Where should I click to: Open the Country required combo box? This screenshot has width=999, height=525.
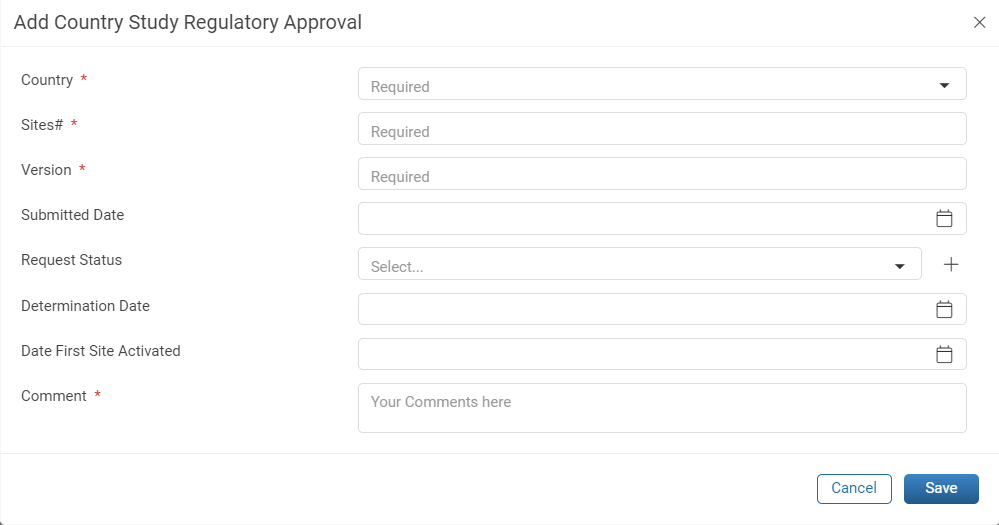(662, 83)
